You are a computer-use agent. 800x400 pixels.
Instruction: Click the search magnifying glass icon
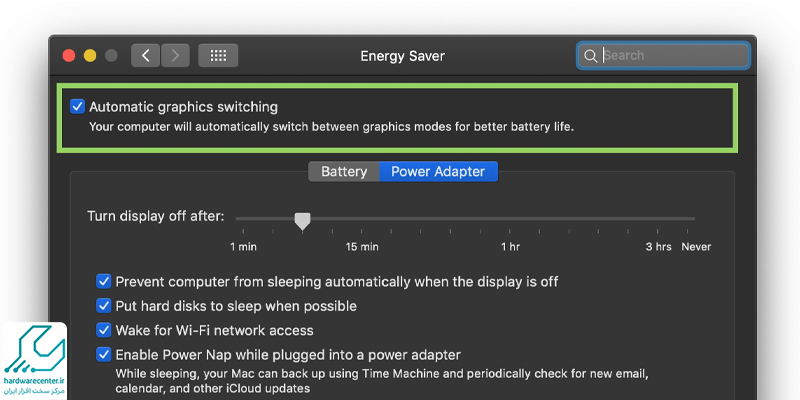click(x=591, y=56)
